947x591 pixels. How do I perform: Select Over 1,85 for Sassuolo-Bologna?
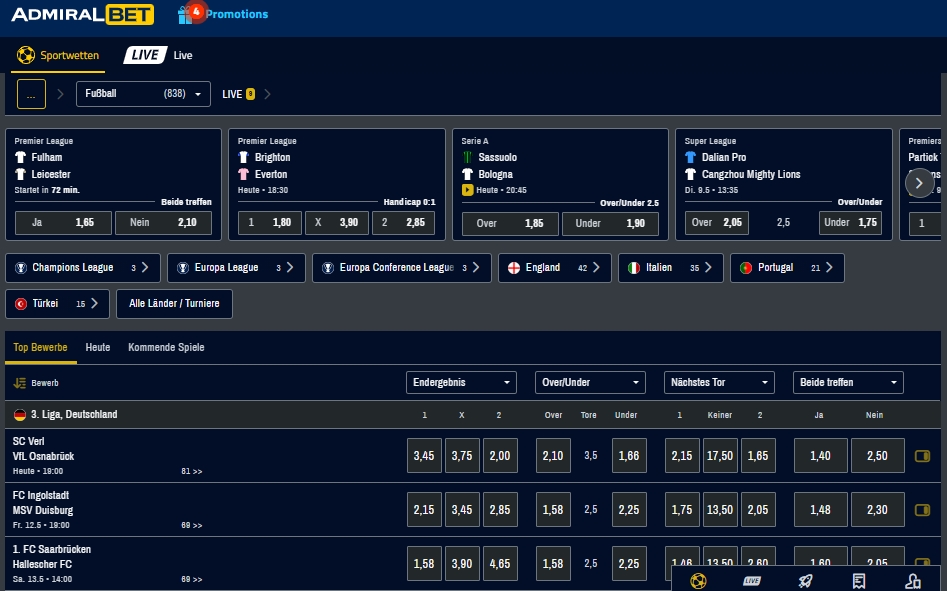tap(510, 224)
